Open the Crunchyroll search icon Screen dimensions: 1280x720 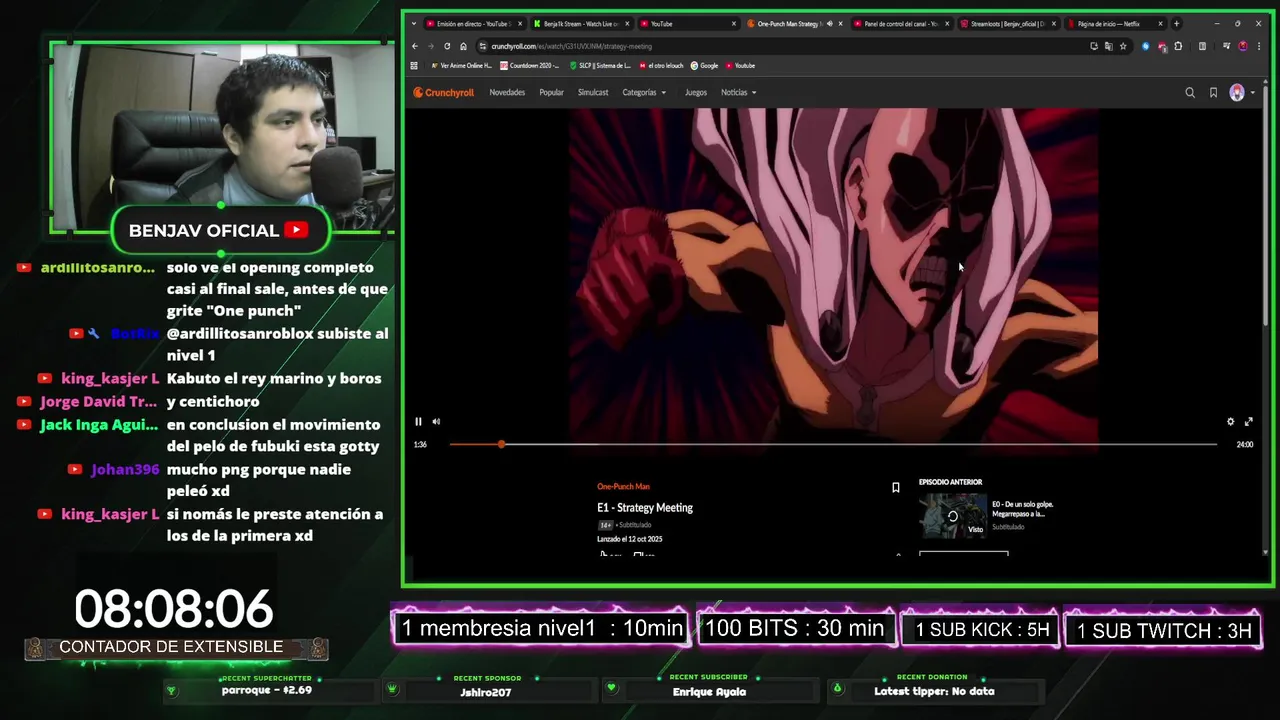pyautogui.click(x=1190, y=92)
